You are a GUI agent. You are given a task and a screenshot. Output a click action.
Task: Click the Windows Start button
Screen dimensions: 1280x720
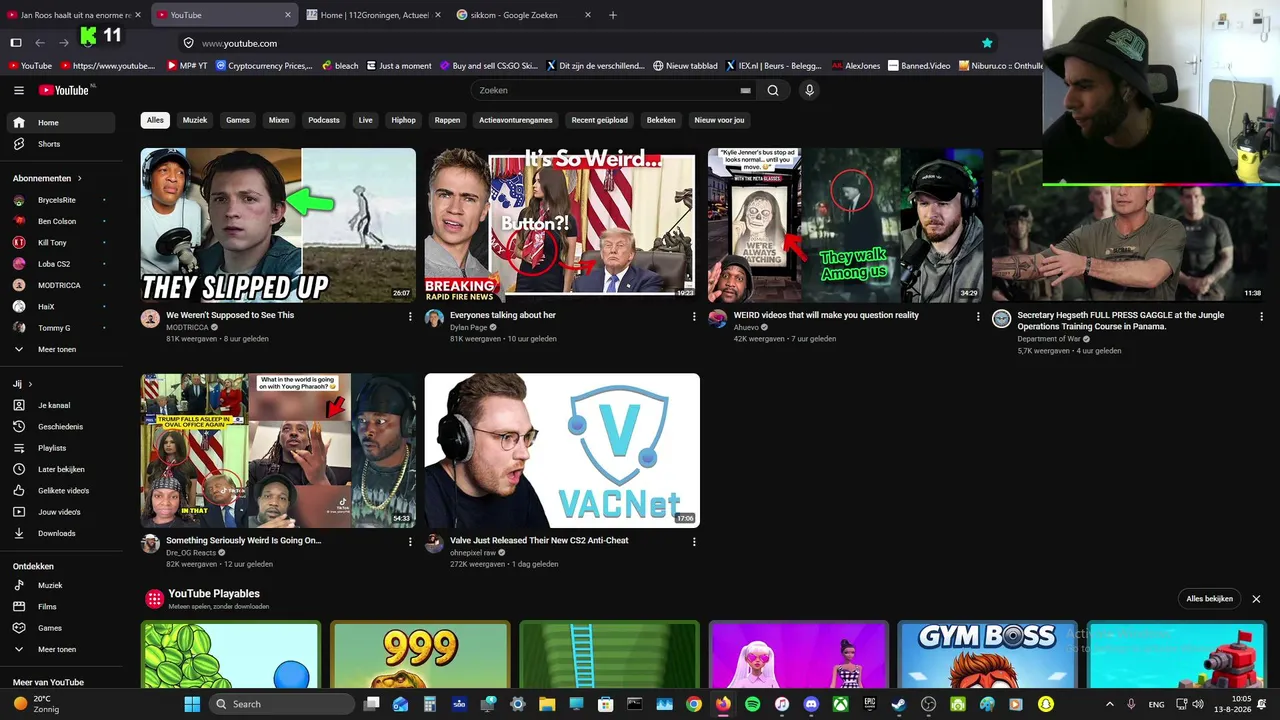(192, 704)
